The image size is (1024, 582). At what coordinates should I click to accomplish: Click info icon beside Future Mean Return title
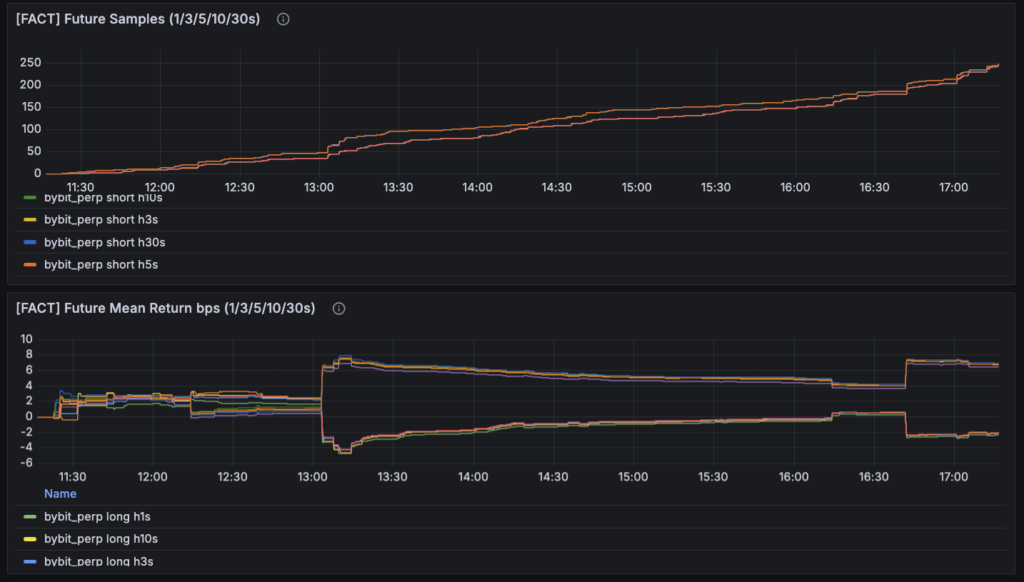point(339,309)
